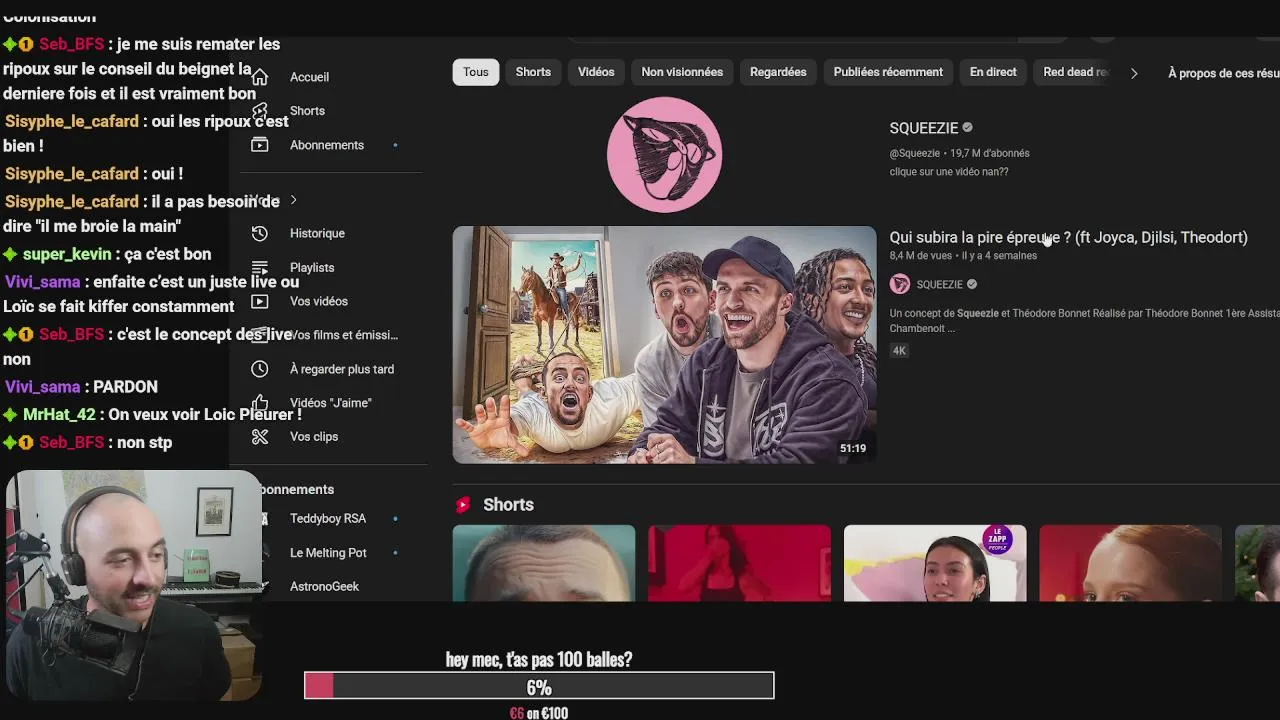This screenshot has height=720, width=1280.
Task: Open Vidéos "J'aime" in sidebar
Action: [330, 403]
